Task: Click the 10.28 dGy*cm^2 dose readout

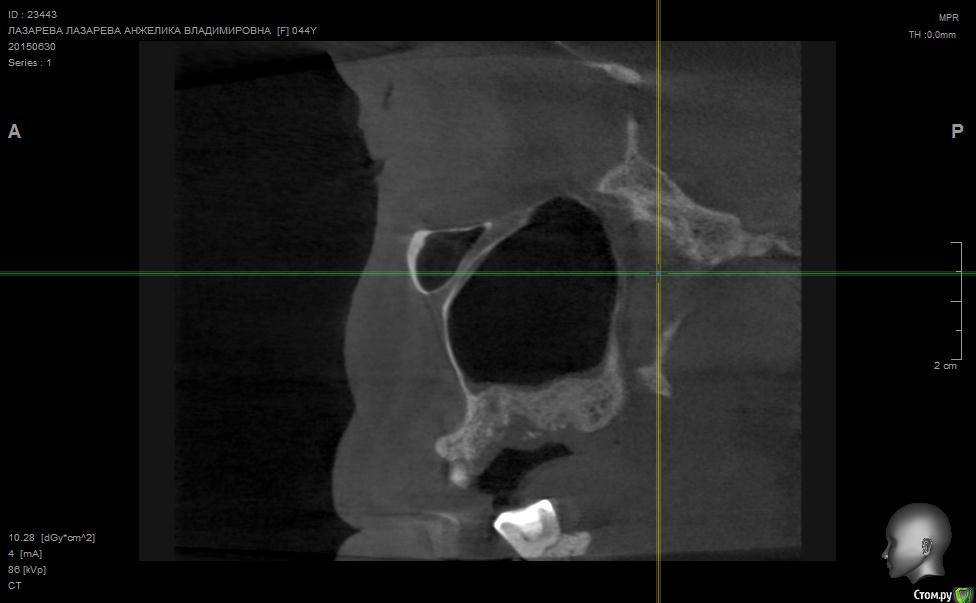Action: (x=52, y=538)
